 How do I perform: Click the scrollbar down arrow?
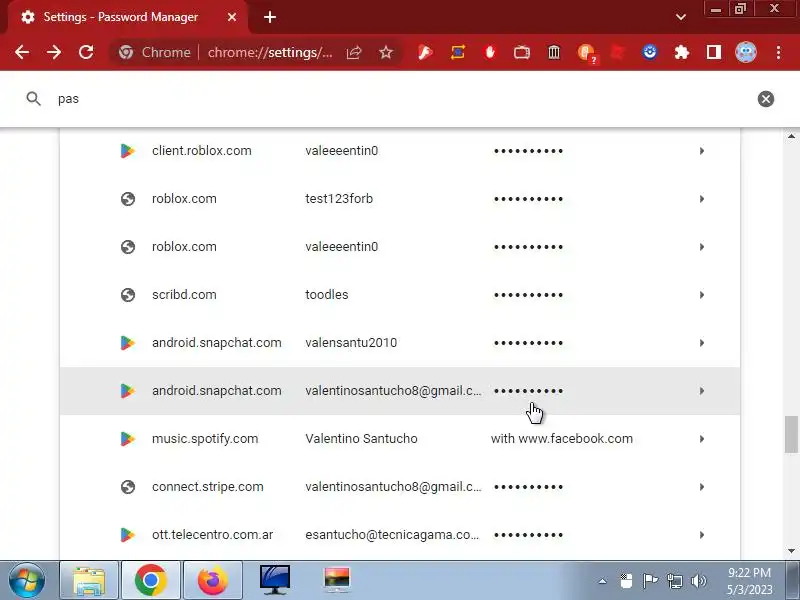click(791, 551)
